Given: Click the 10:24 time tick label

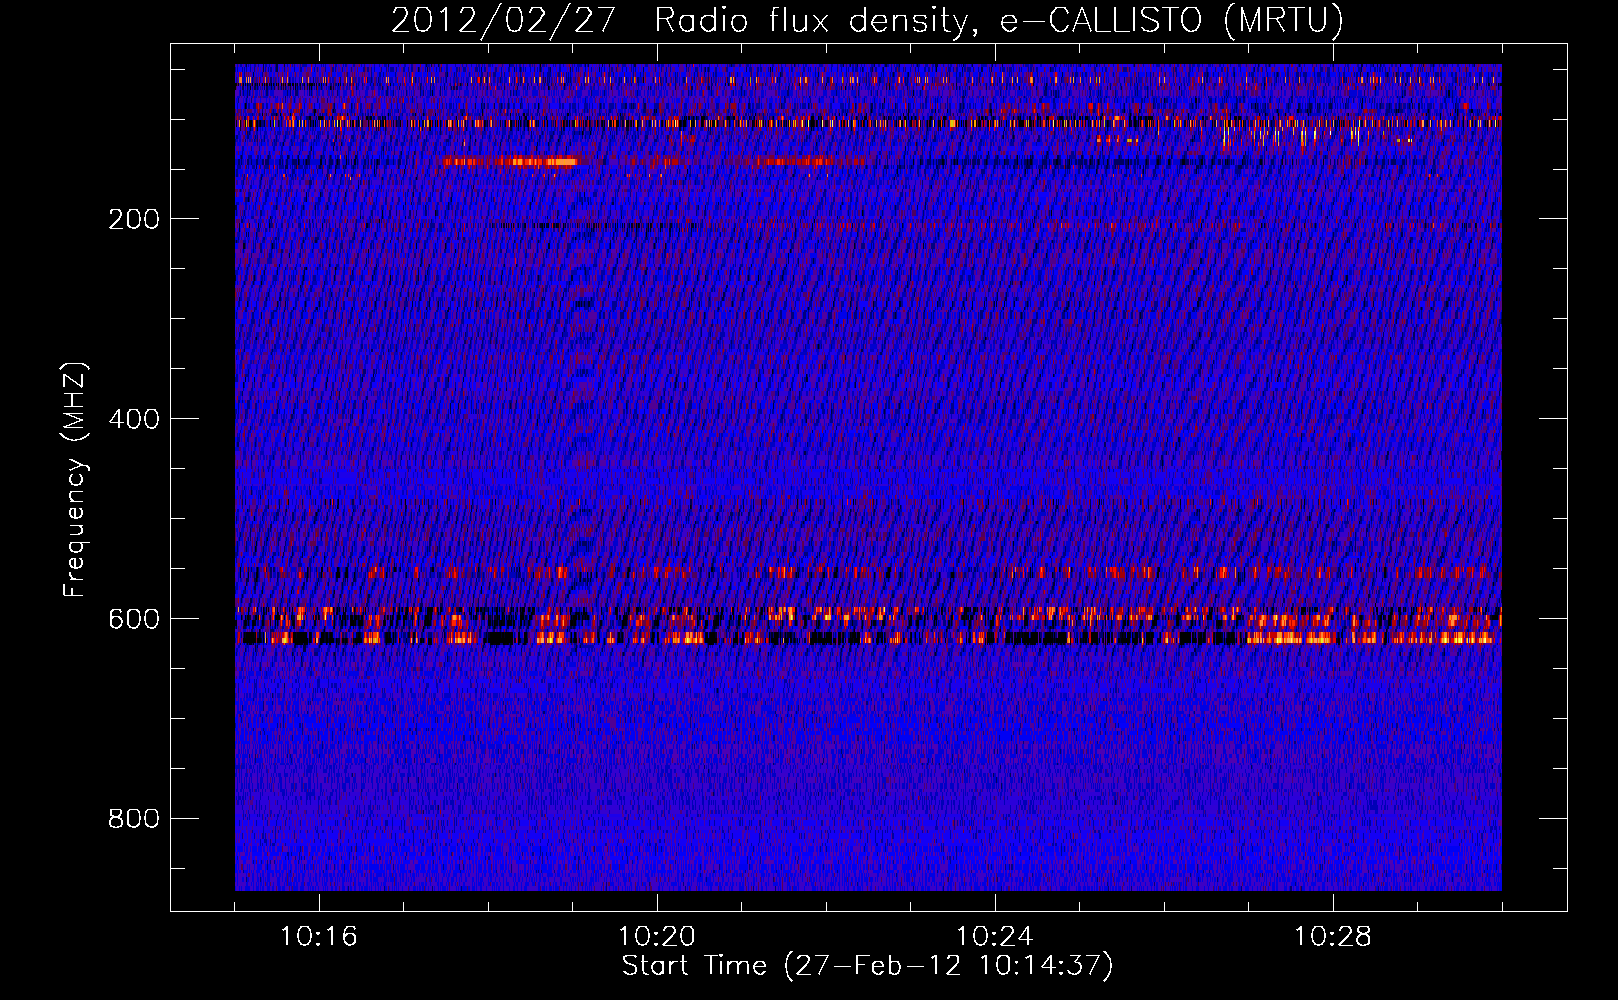Looking at the screenshot, I should coord(994,937).
